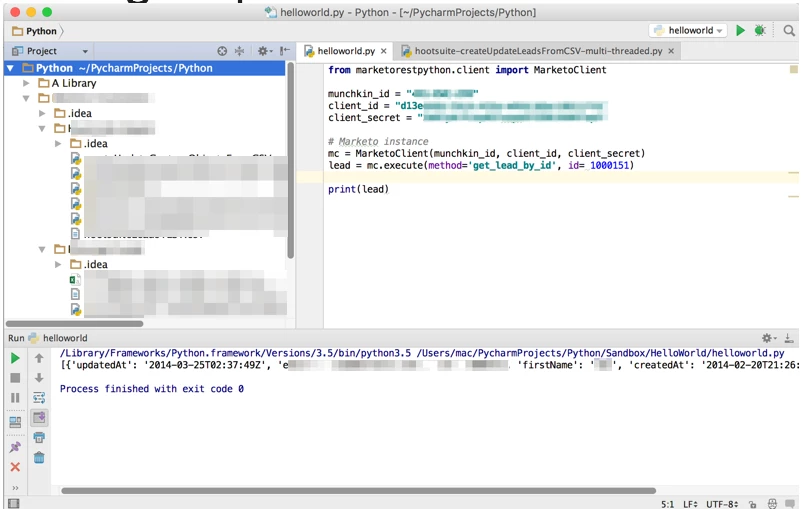Viewport: 804px width, 509px height.
Task: Select the A Library tree item
Action: [74, 83]
